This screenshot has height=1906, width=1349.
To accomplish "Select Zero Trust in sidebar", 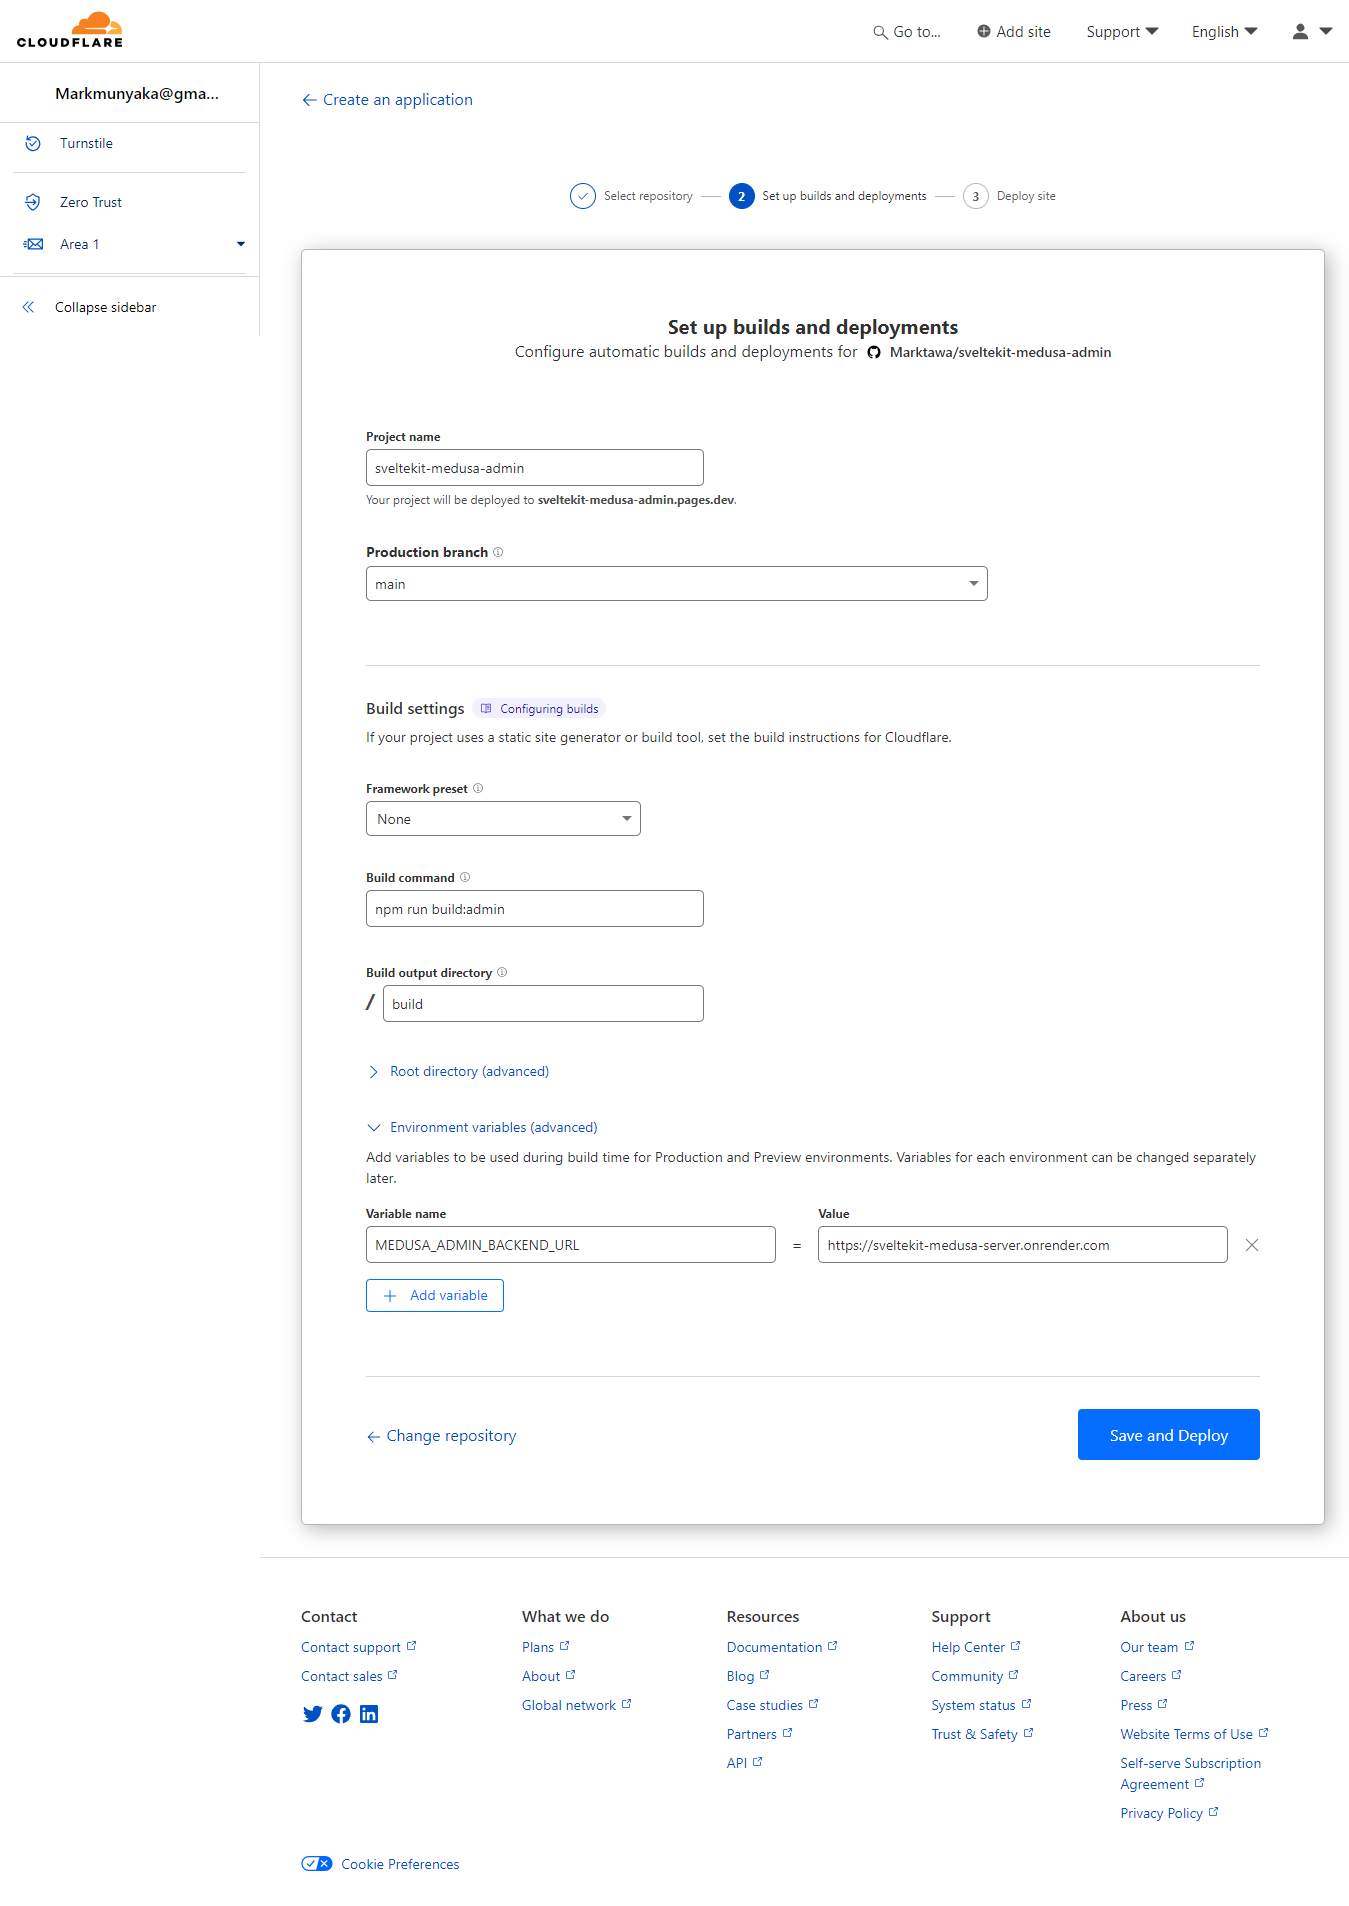I will pos(91,202).
